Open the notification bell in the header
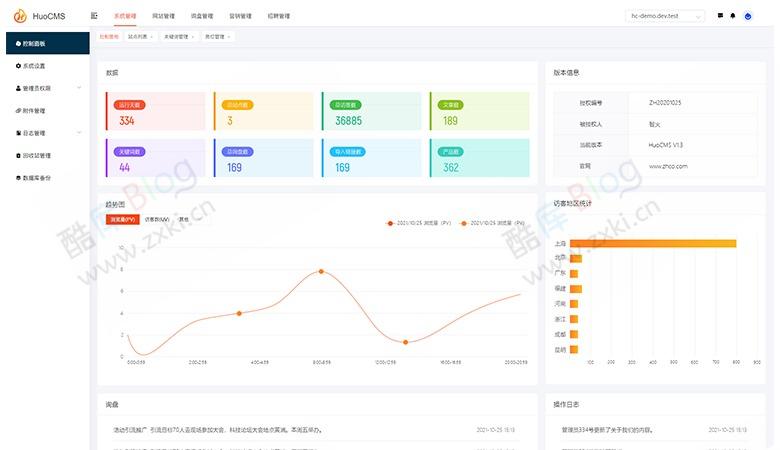The width and height of the screenshot is (780, 450). click(x=733, y=16)
